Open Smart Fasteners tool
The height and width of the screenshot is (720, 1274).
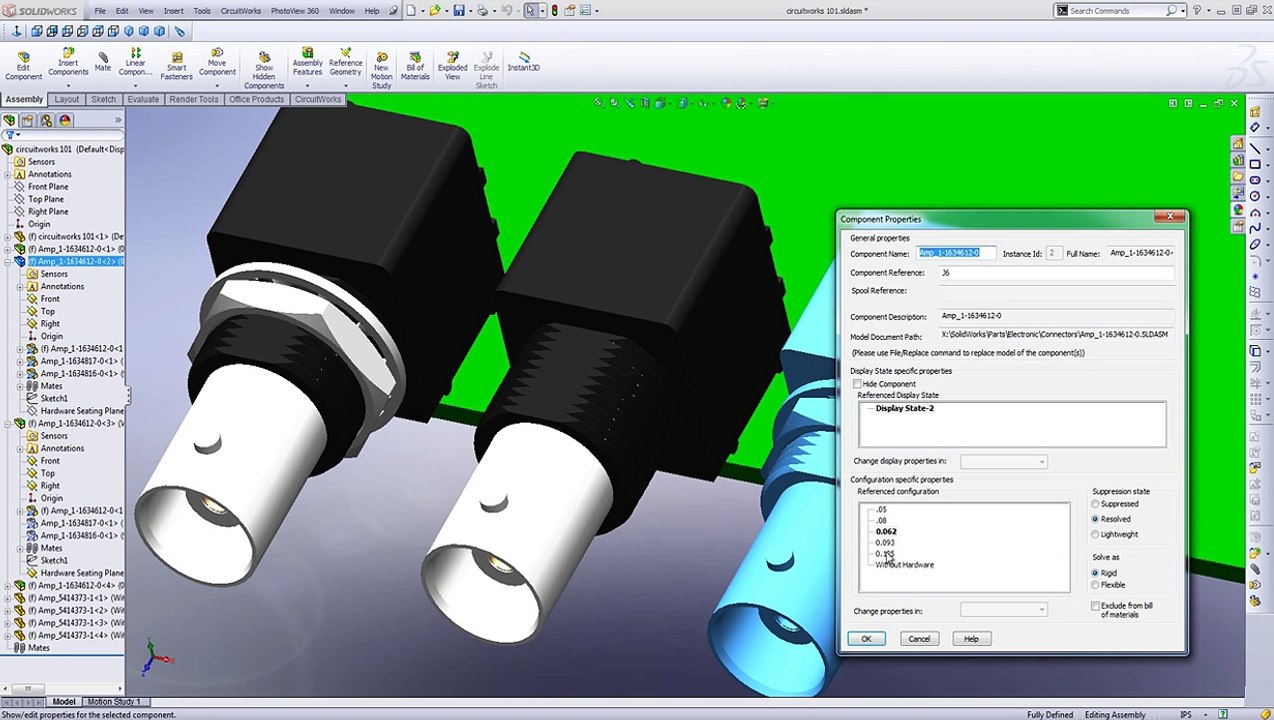(x=176, y=66)
